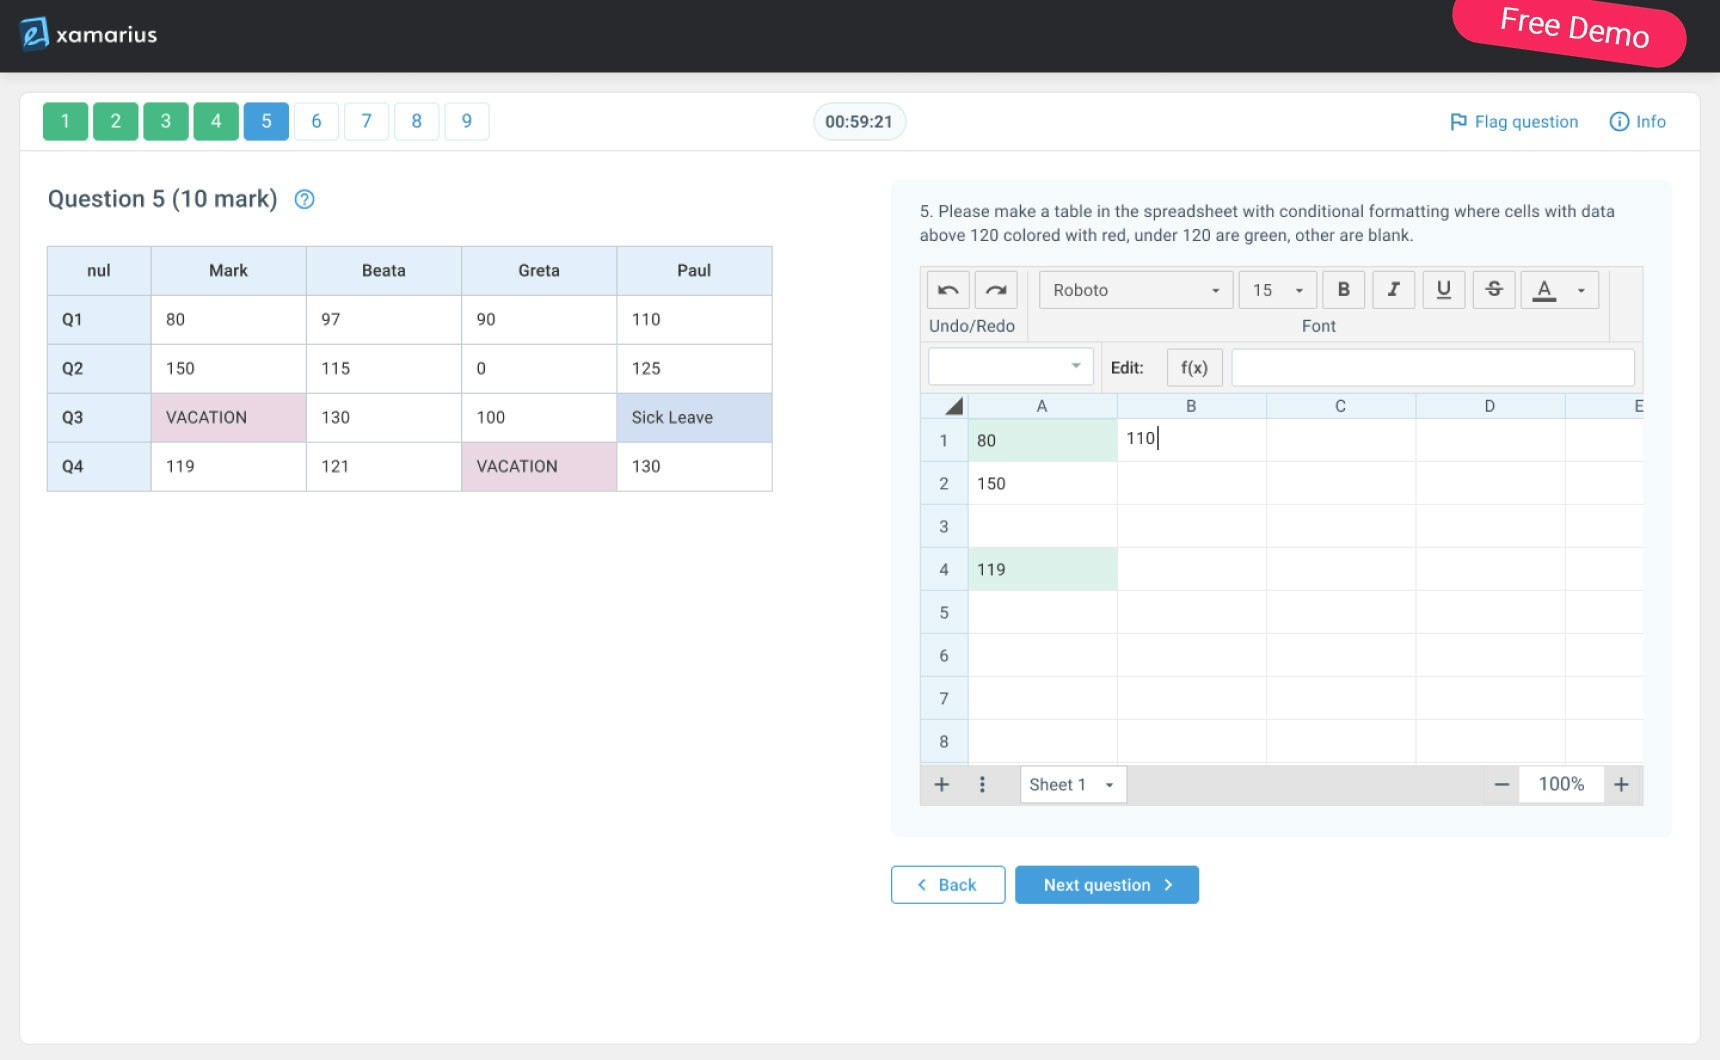The image size is (1720, 1060).
Task: Open the Sheet 1 dropdown
Action: (x=1073, y=785)
